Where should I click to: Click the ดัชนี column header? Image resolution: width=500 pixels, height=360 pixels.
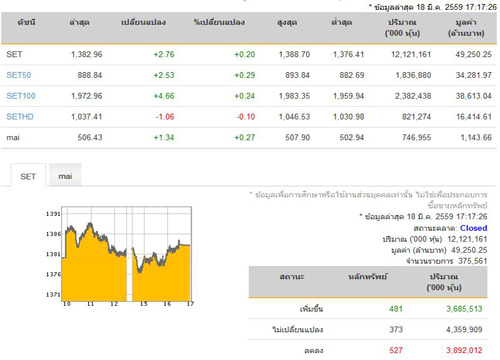(x=26, y=22)
